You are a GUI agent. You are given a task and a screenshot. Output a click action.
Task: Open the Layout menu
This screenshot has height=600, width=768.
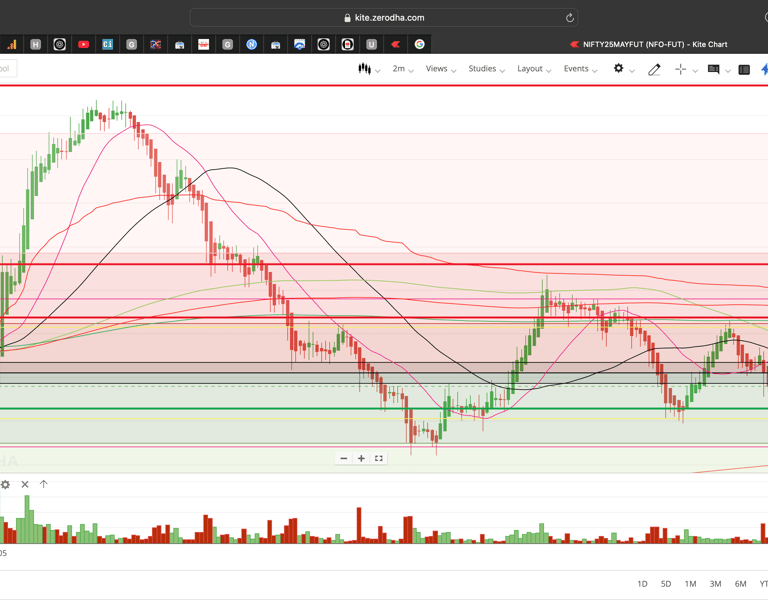534,69
